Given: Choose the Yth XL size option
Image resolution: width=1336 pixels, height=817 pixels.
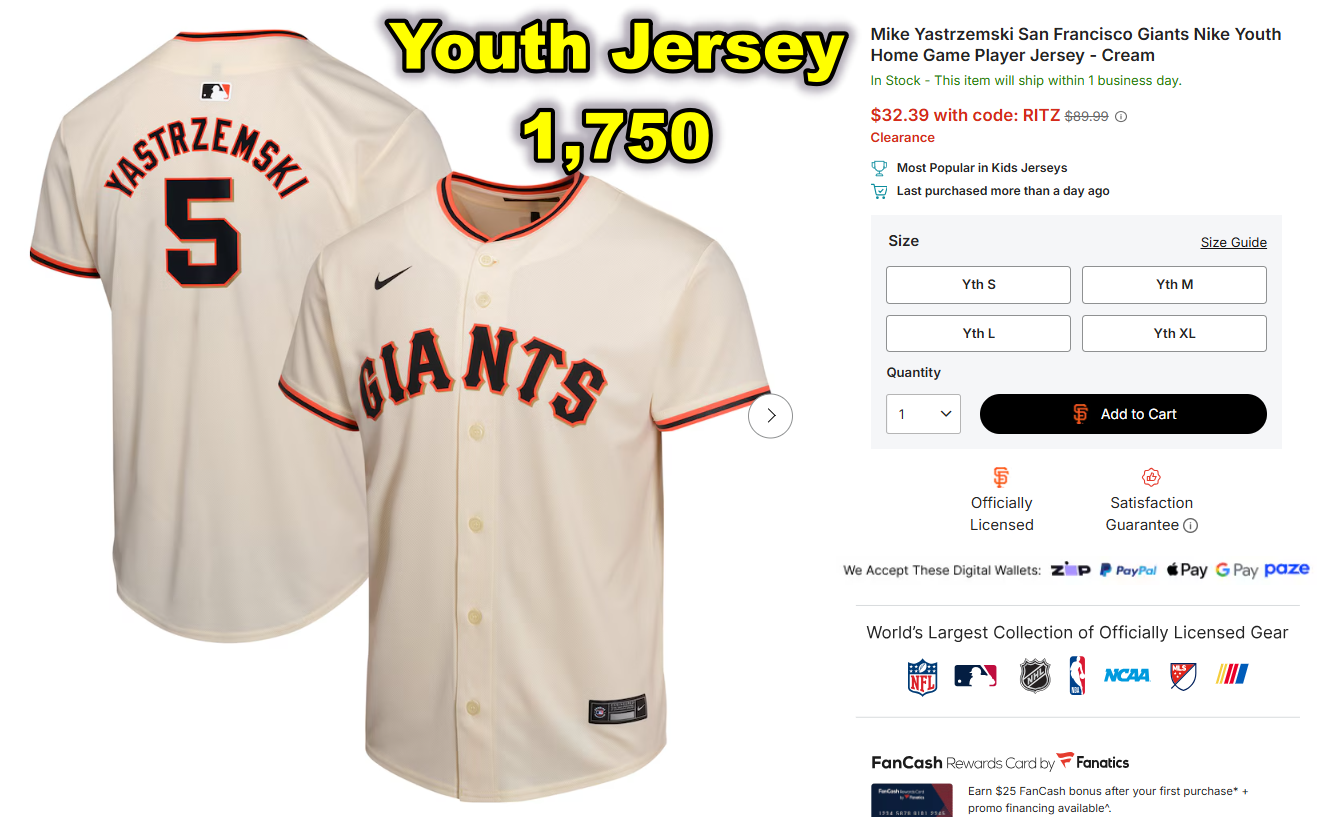Looking at the screenshot, I should click(x=1174, y=334).
